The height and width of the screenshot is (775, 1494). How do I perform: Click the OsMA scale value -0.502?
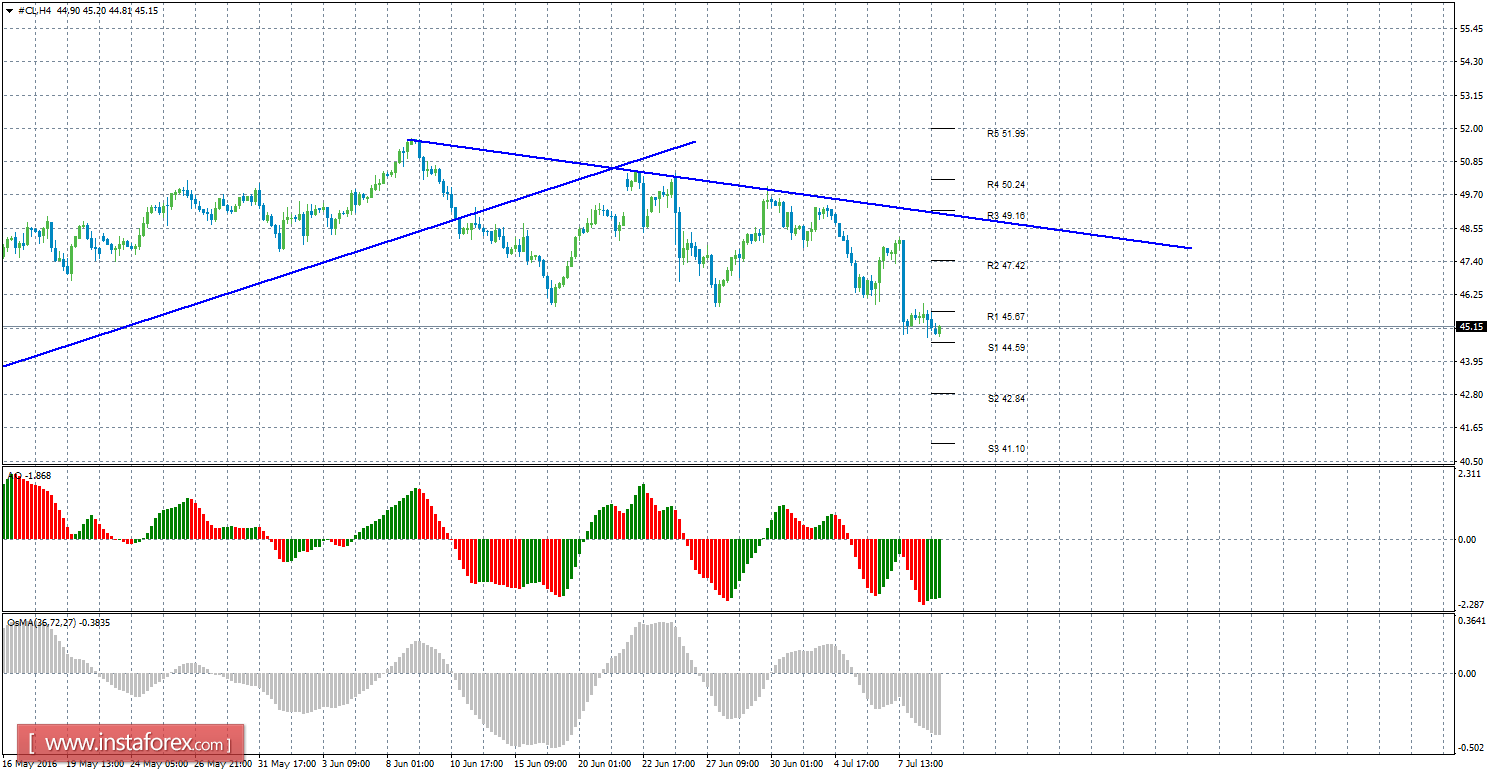point(1471,748)
